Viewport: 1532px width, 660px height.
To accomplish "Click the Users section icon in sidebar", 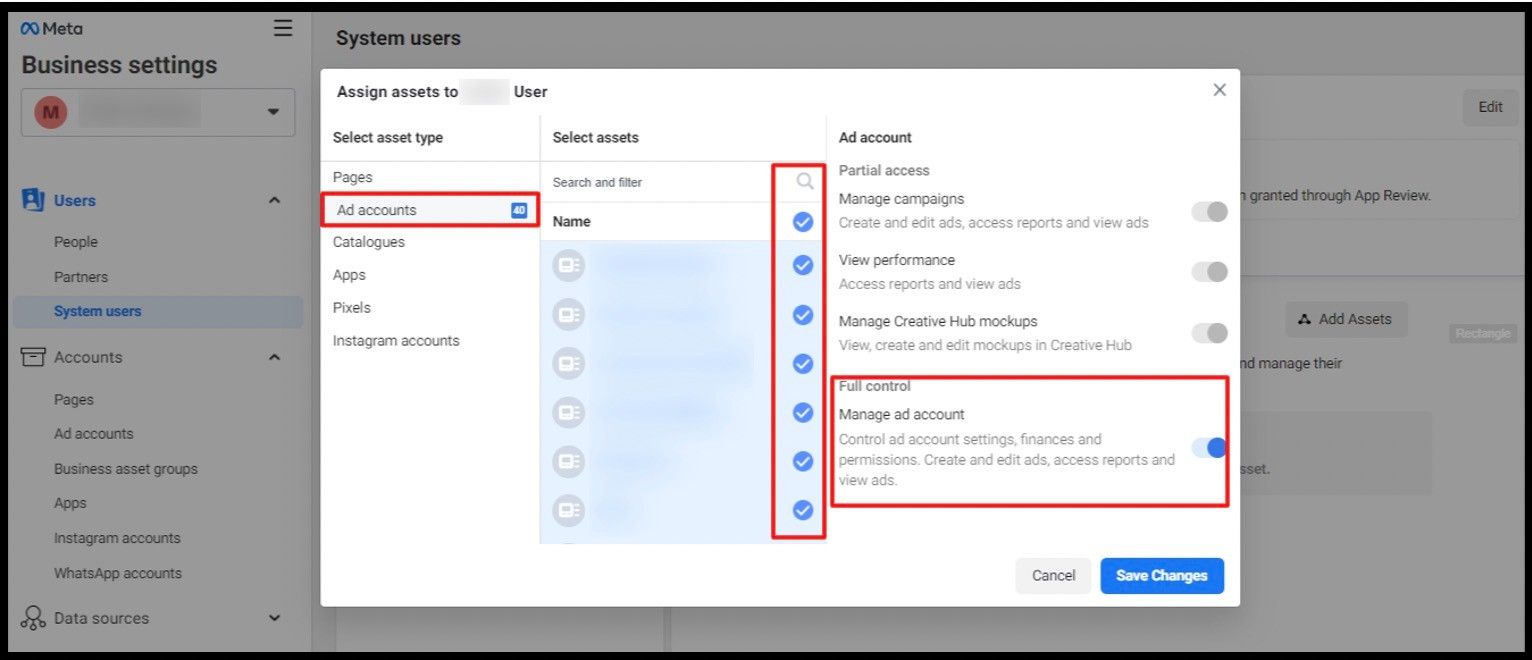I will (33, 200).
